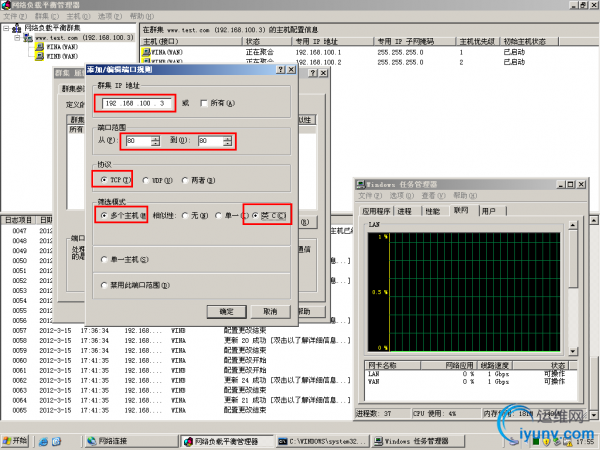Click the 专用 IP 地址 column header
The height and width of the screenshot is (450, 600).
[332, 41]
